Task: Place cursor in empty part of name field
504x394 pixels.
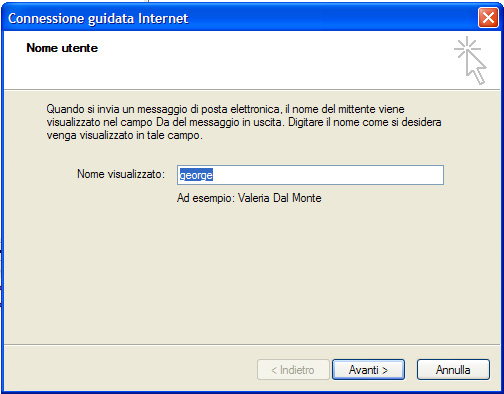Action: click(x=327, y=175)
